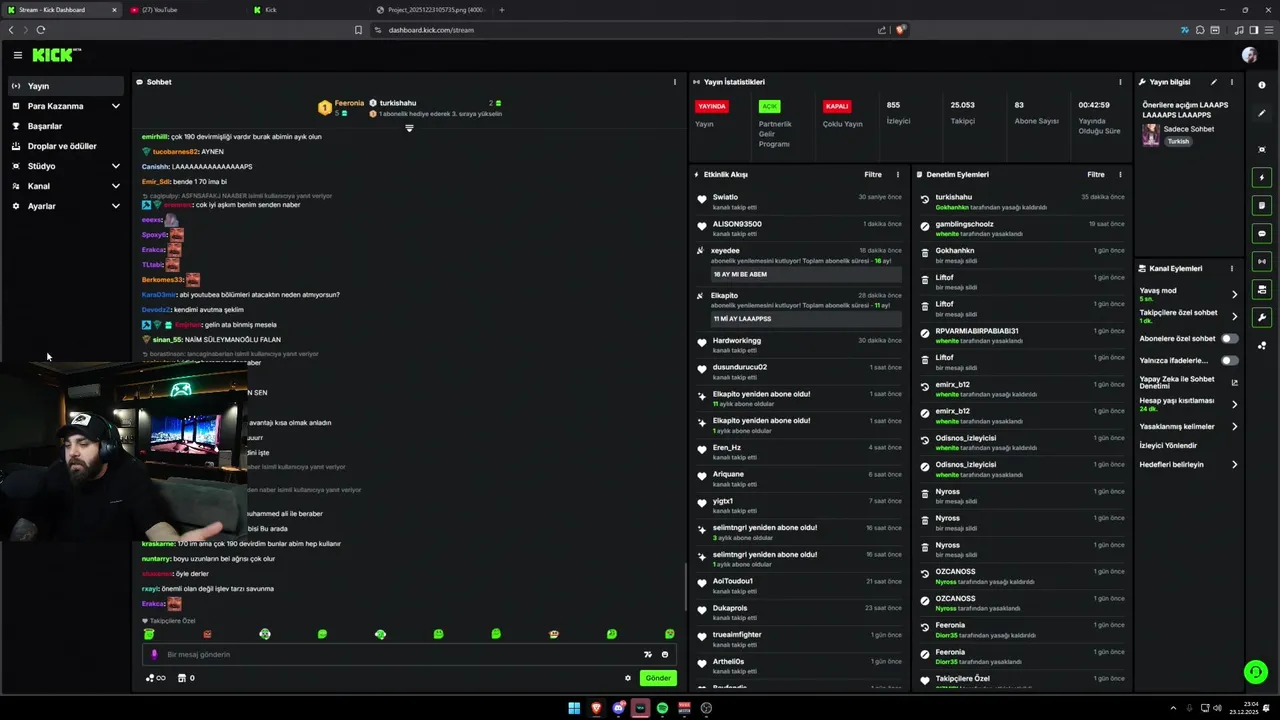Click the 855 İzleyici viewer count
Image resolution: width=1280 pixels, height=720 pixels.
point(898,112)
